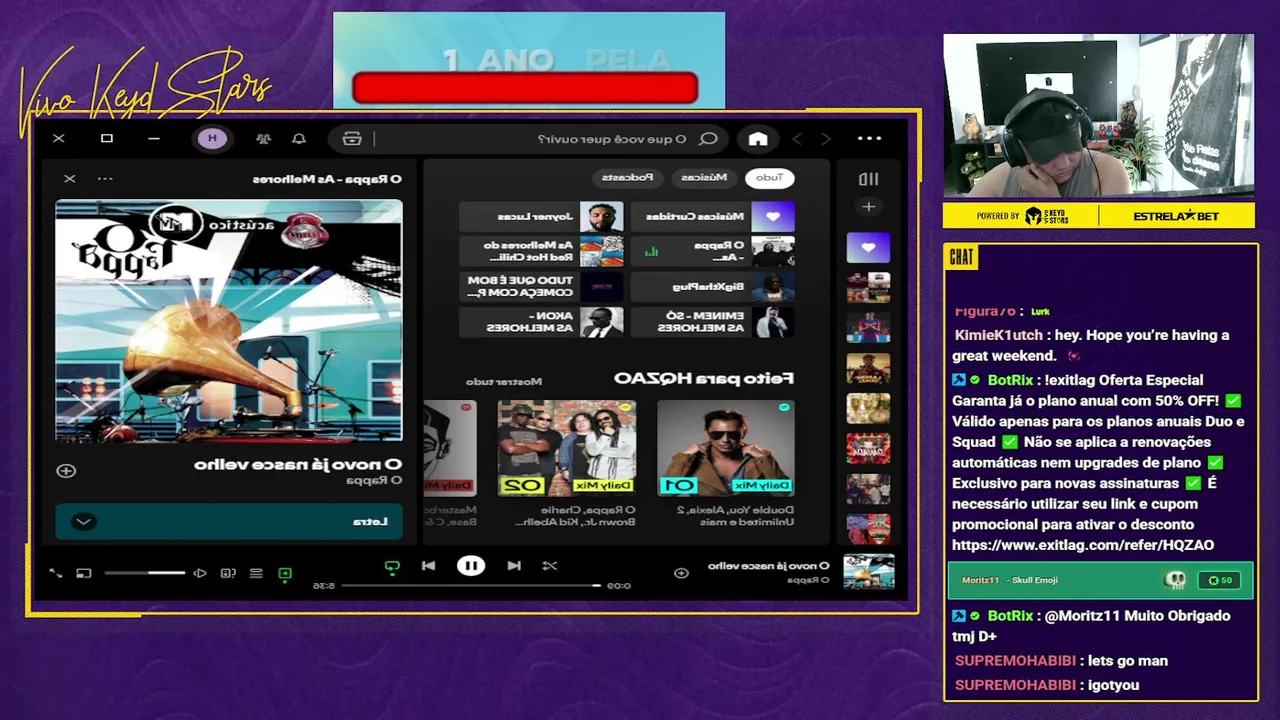Adjust the volume slider
This screenshot has width=1280, height=720.
(145, 573)
